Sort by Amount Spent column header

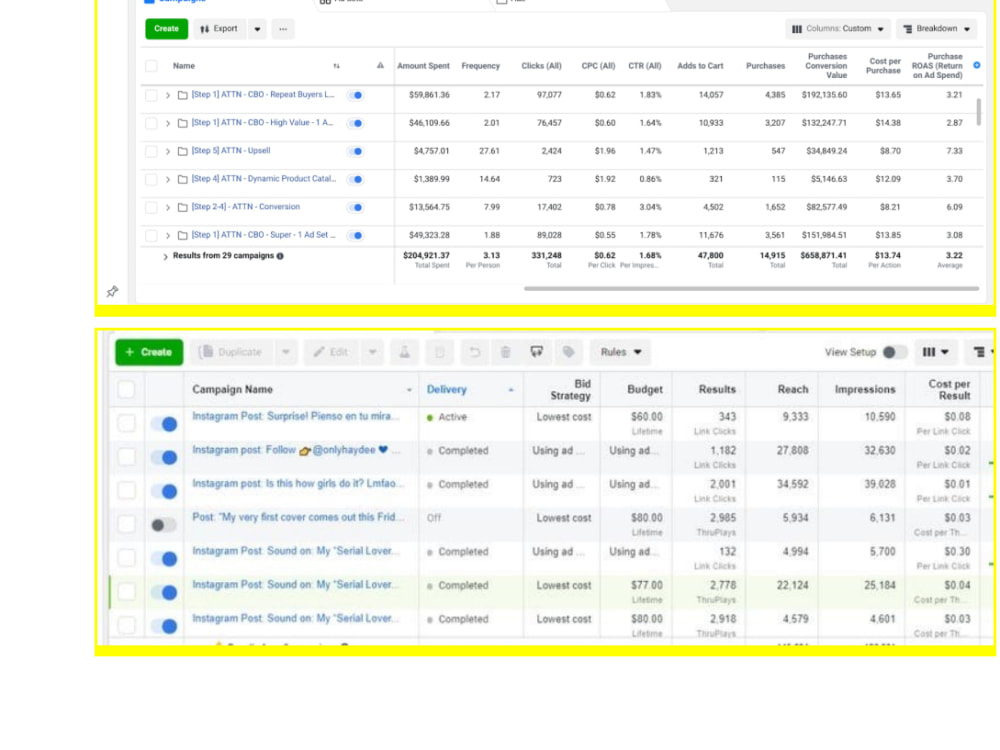coord(423,66)
